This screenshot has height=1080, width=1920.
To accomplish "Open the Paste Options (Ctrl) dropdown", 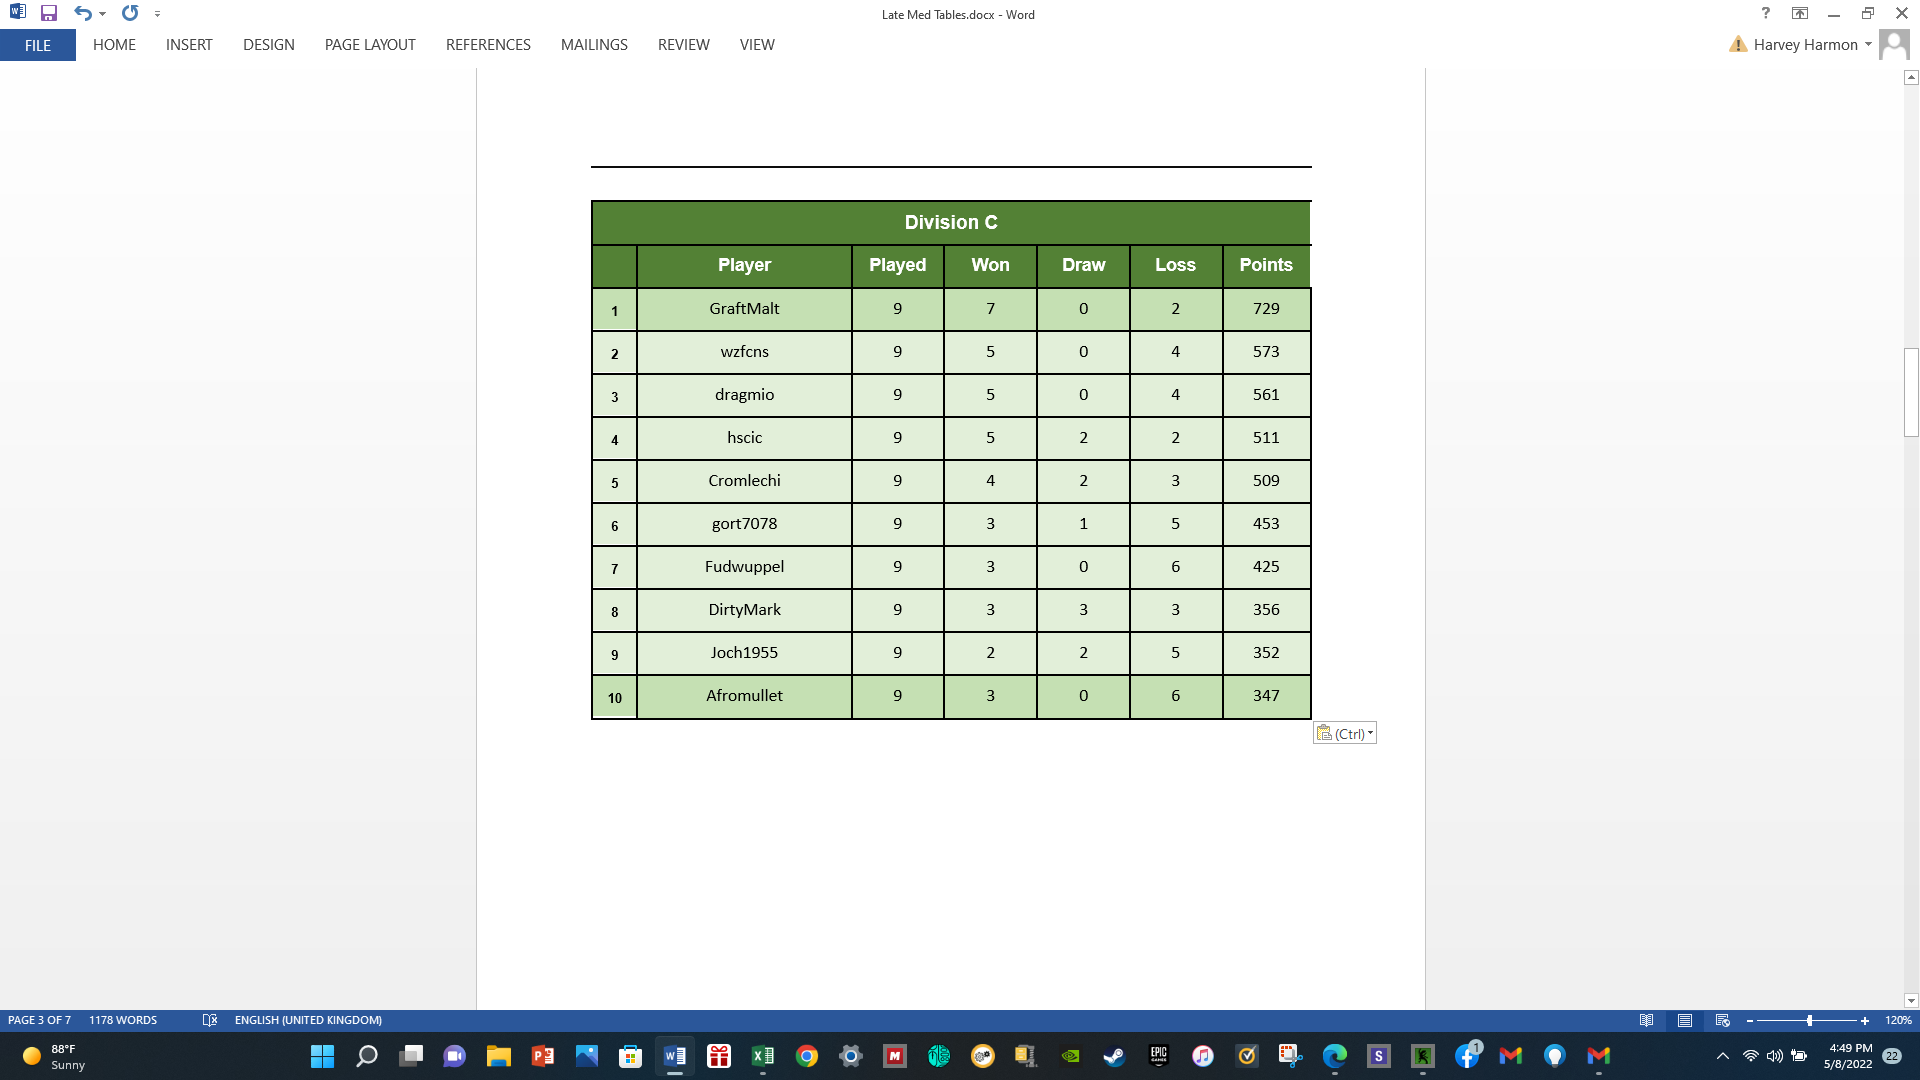I will point(1345,733).
